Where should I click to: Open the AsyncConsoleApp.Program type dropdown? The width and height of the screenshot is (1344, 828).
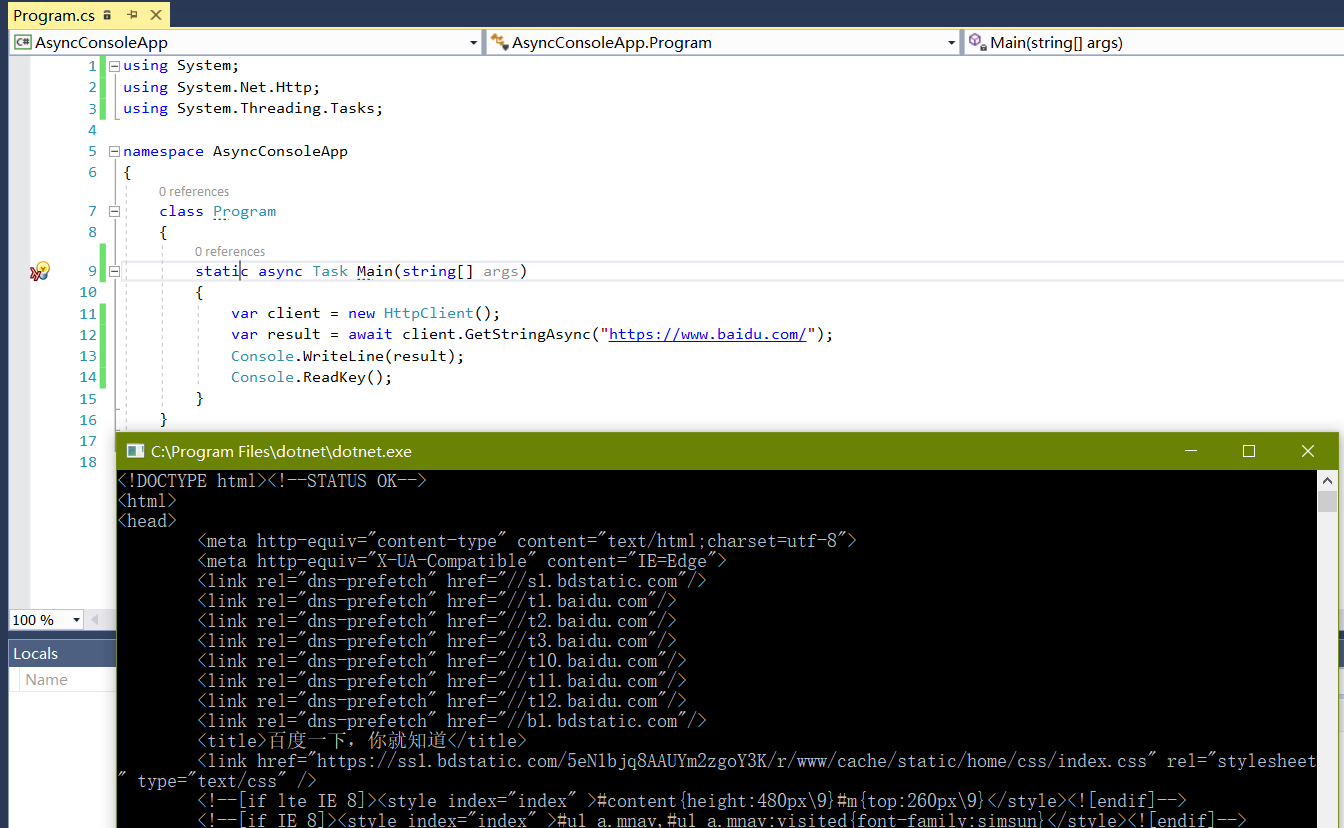tap(952, 43)
